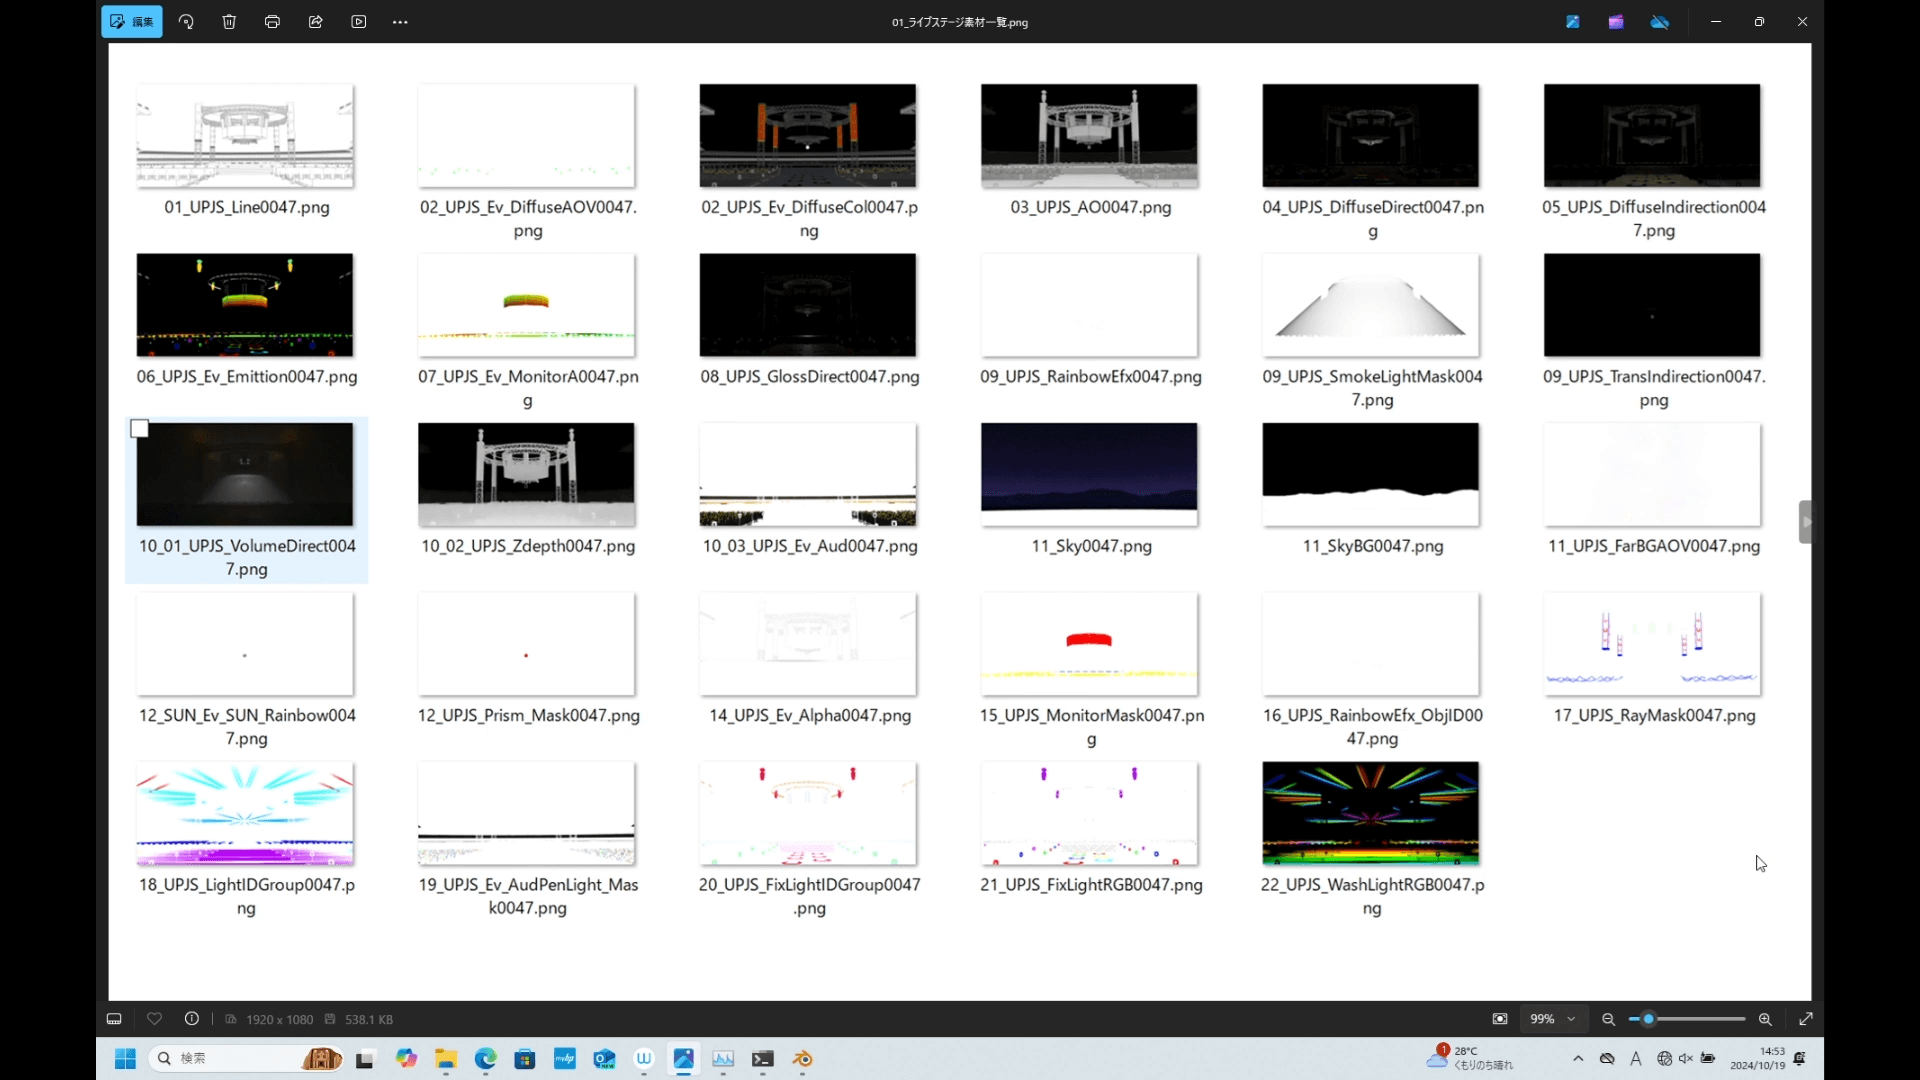Screen dimensions: 1920x1080
Task: Enter full screen with the expand arrows icon
Action: point(1806,1019)
